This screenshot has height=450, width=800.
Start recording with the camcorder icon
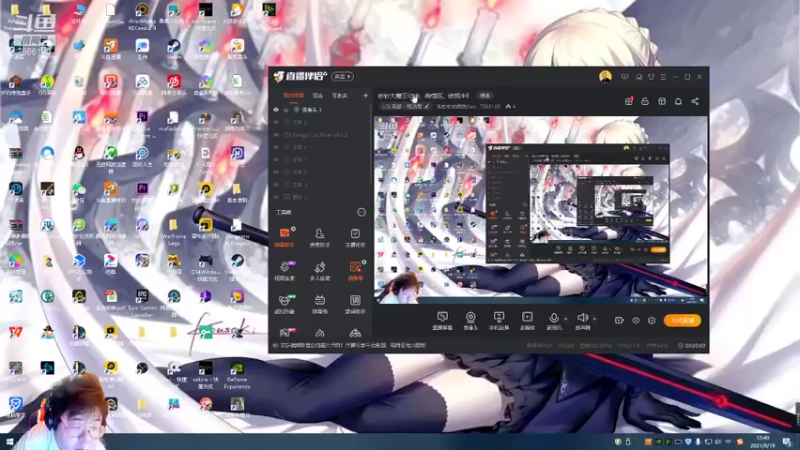(x=619, y=320)
